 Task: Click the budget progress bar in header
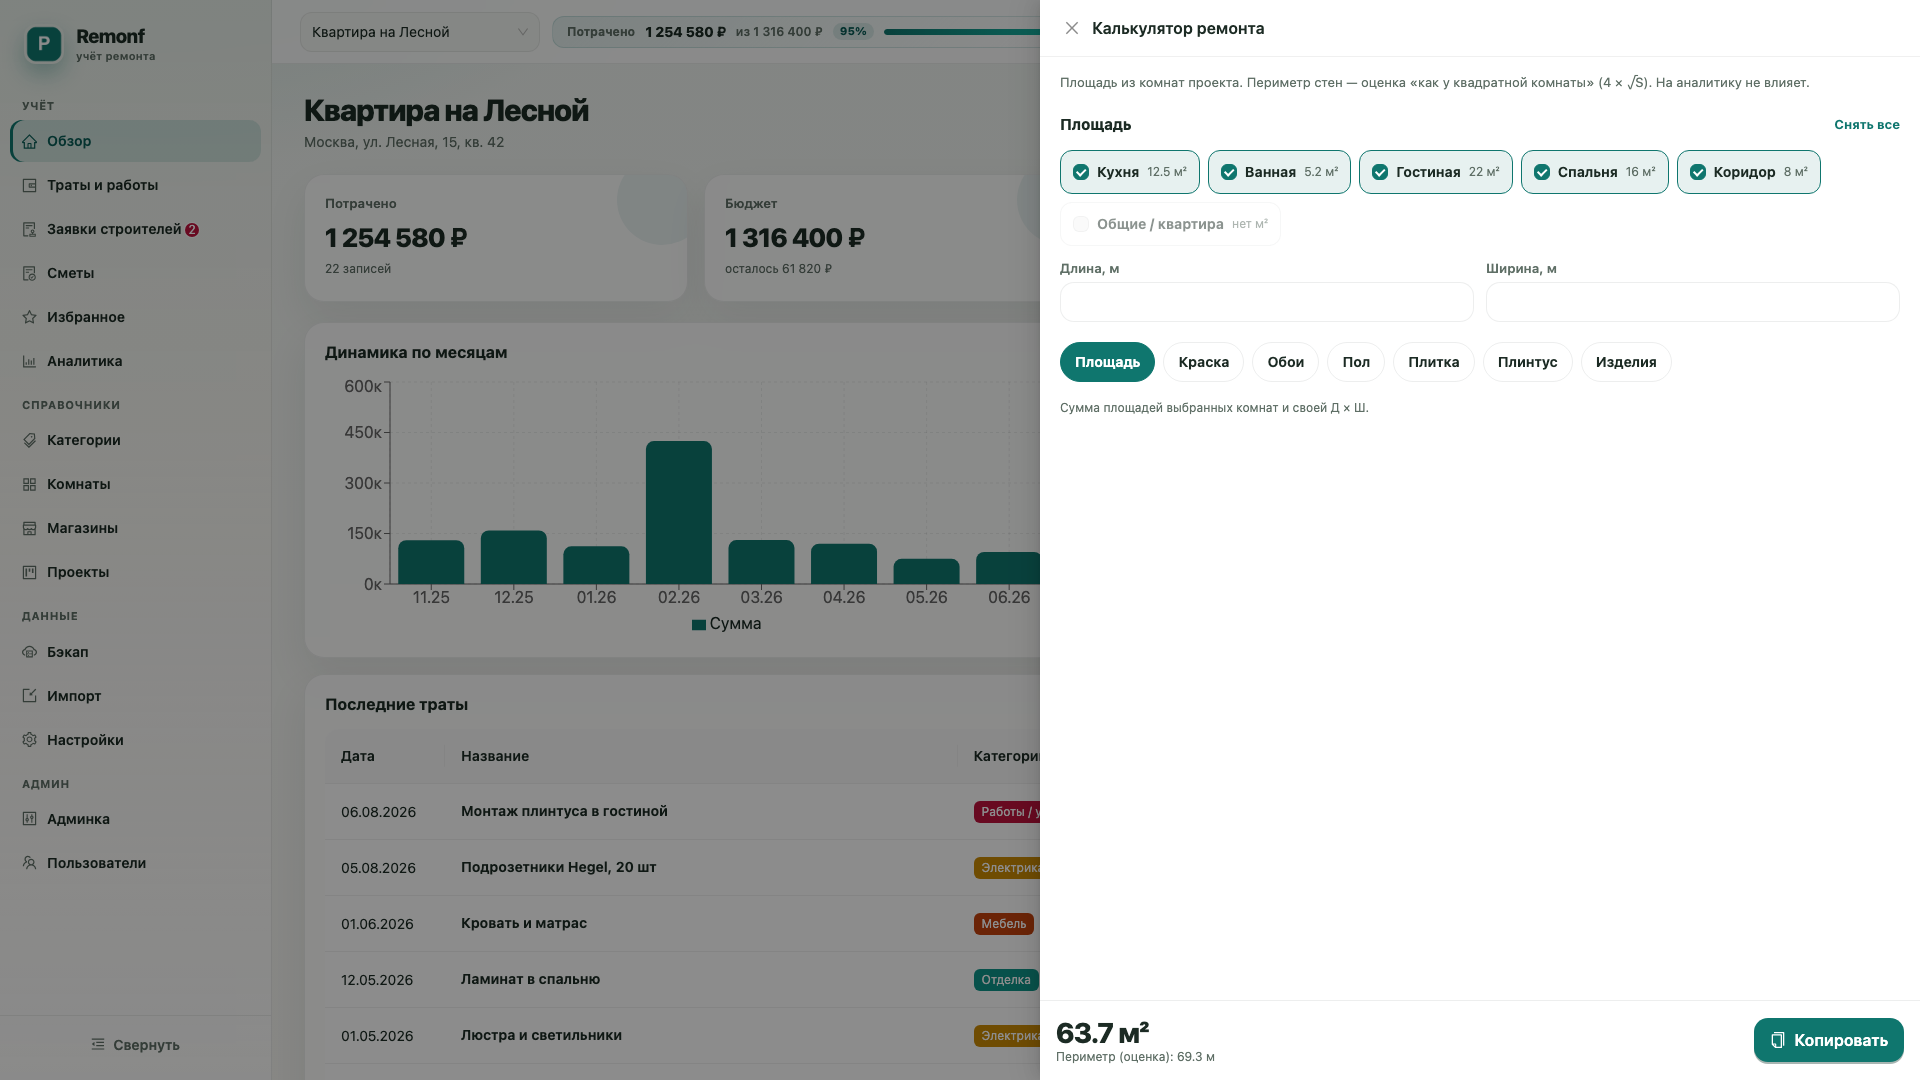pyautogui.click(x=962, y=32)
